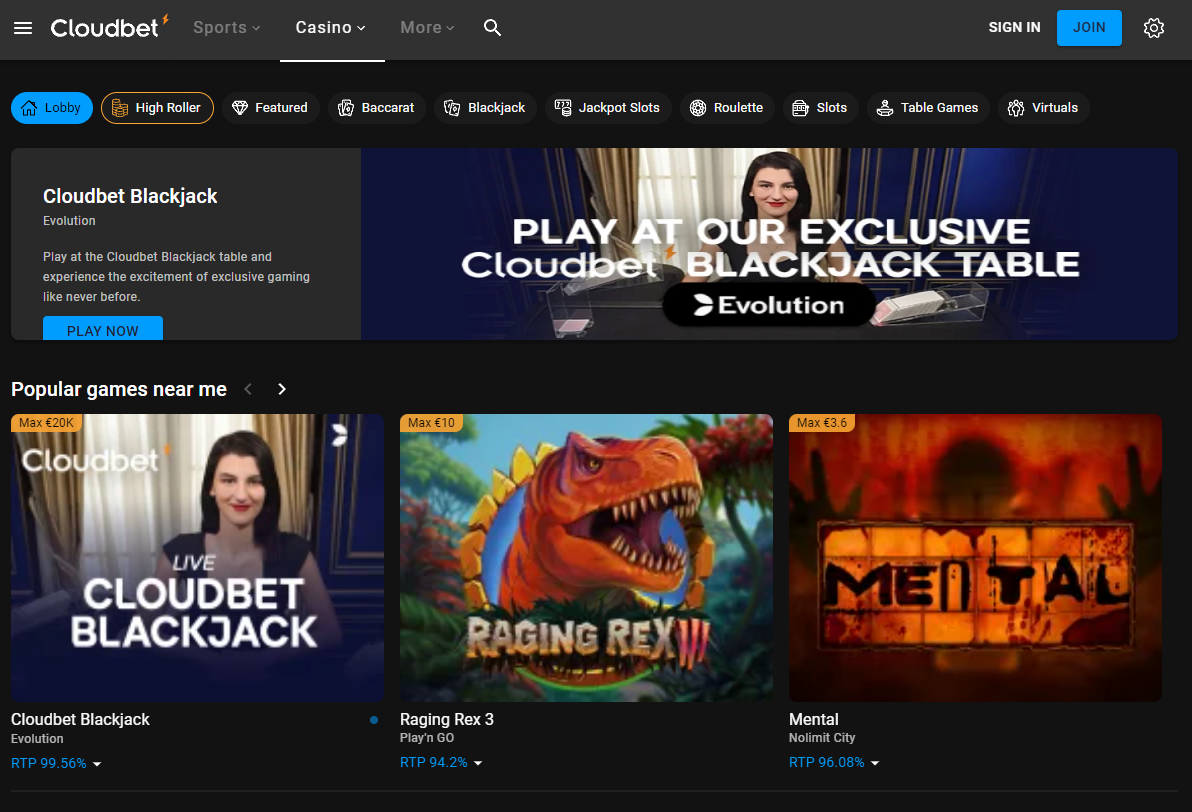Click the 'Max €20K' badge
The width and height of the screenshot is (1192, 812).
46,423
